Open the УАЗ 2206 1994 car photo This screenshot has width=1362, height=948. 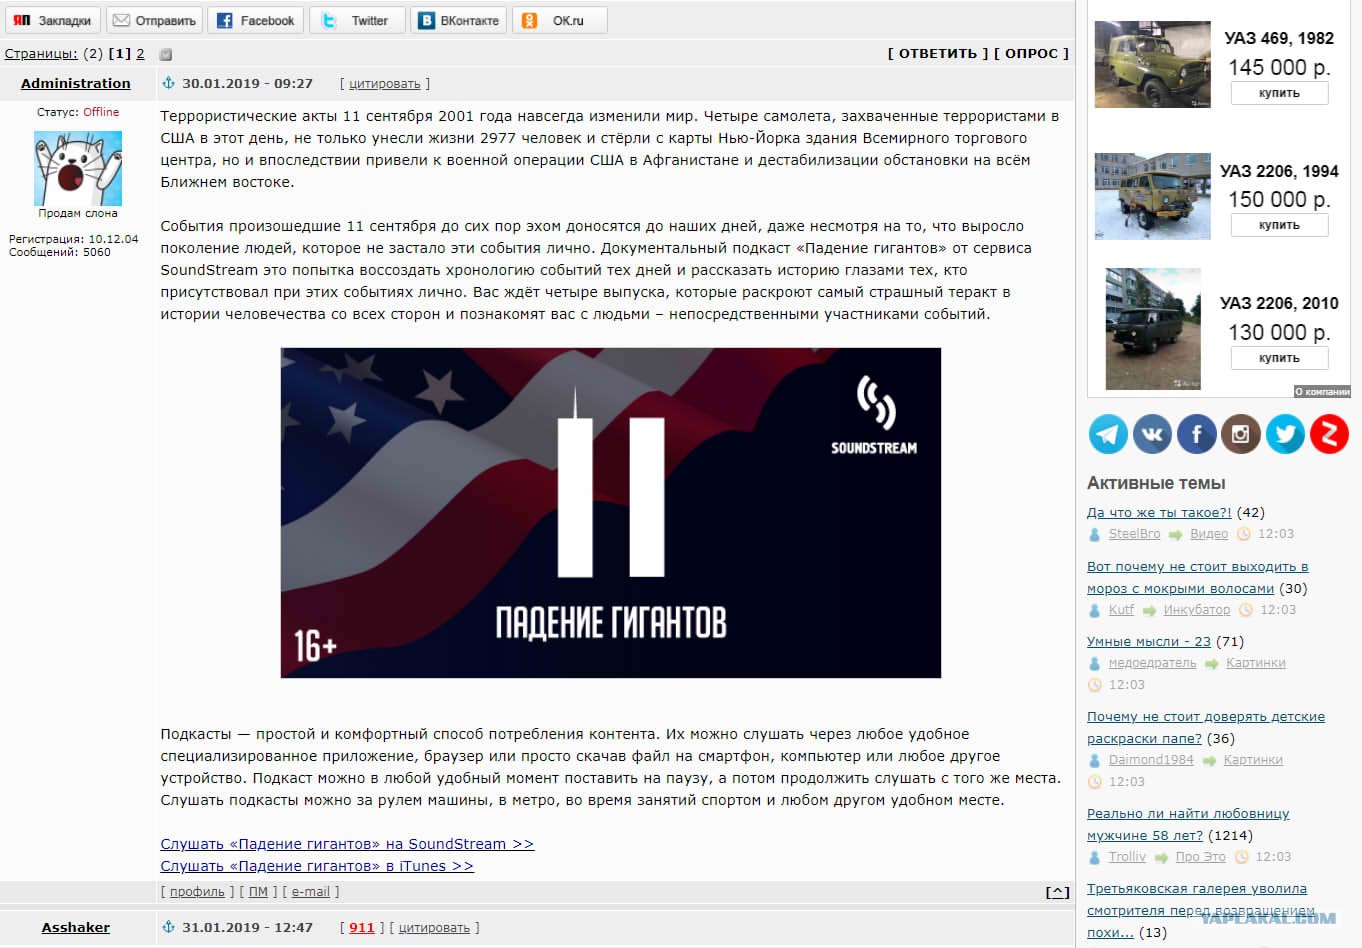[1153, 196]
